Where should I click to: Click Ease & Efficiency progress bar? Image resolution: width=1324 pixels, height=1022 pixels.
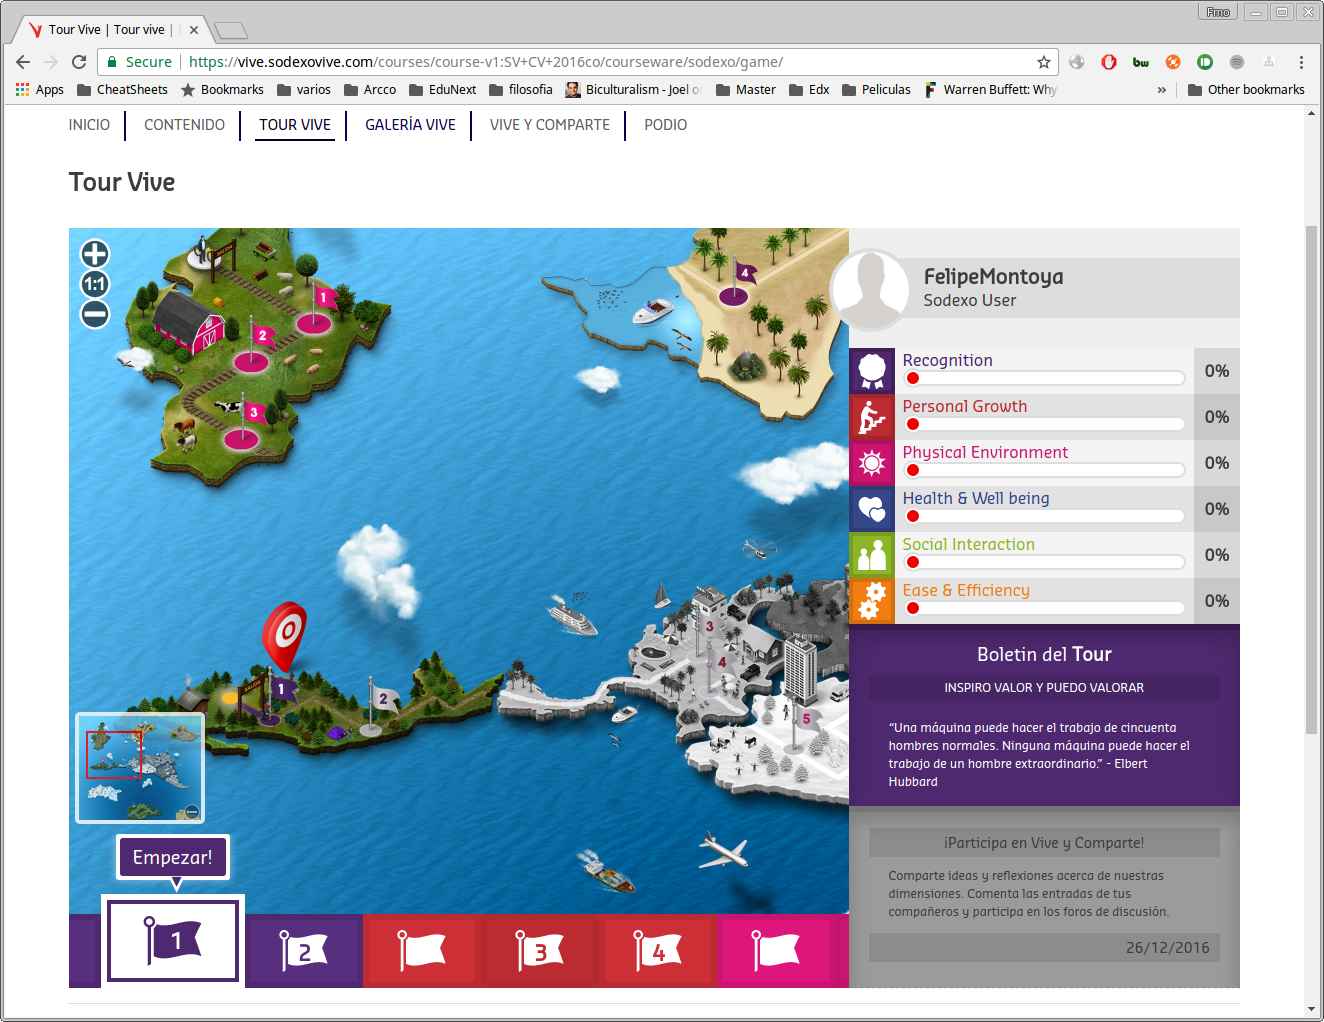point(1044,608)
